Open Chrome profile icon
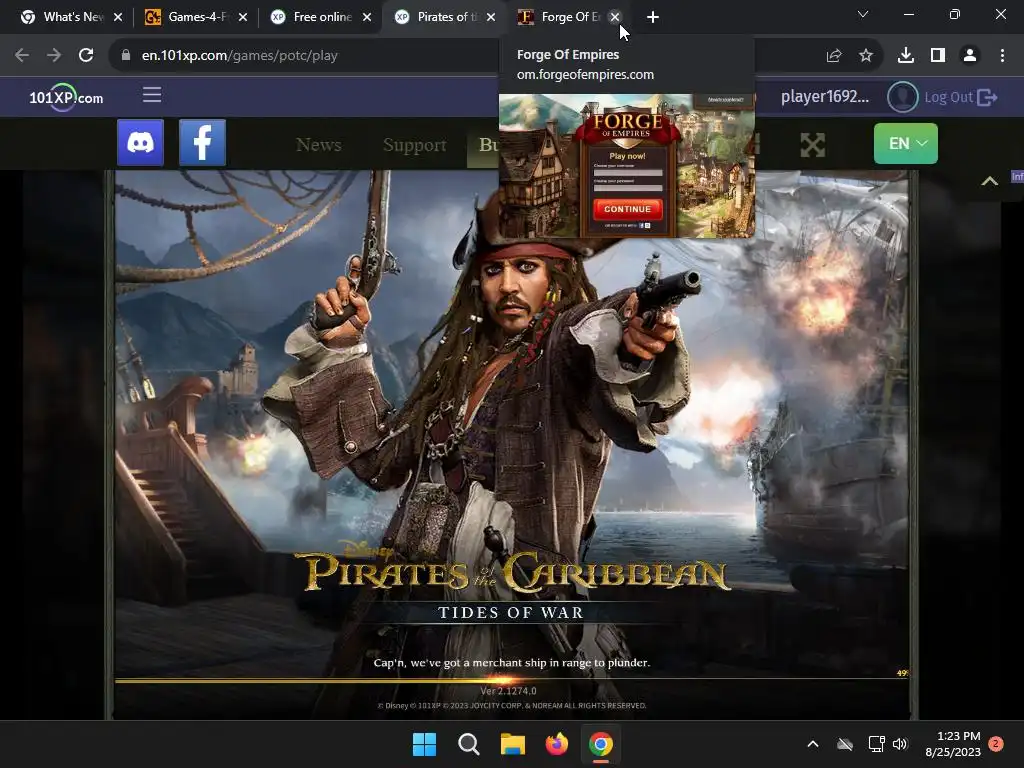 [970, 56]
